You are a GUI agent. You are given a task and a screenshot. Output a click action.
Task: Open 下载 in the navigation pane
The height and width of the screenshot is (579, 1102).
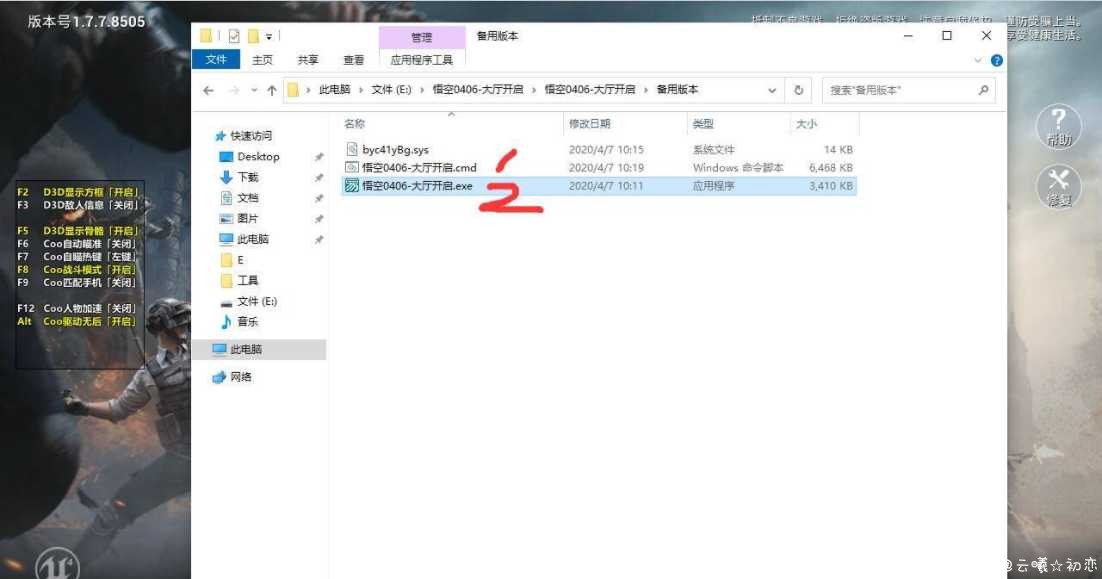247,177
